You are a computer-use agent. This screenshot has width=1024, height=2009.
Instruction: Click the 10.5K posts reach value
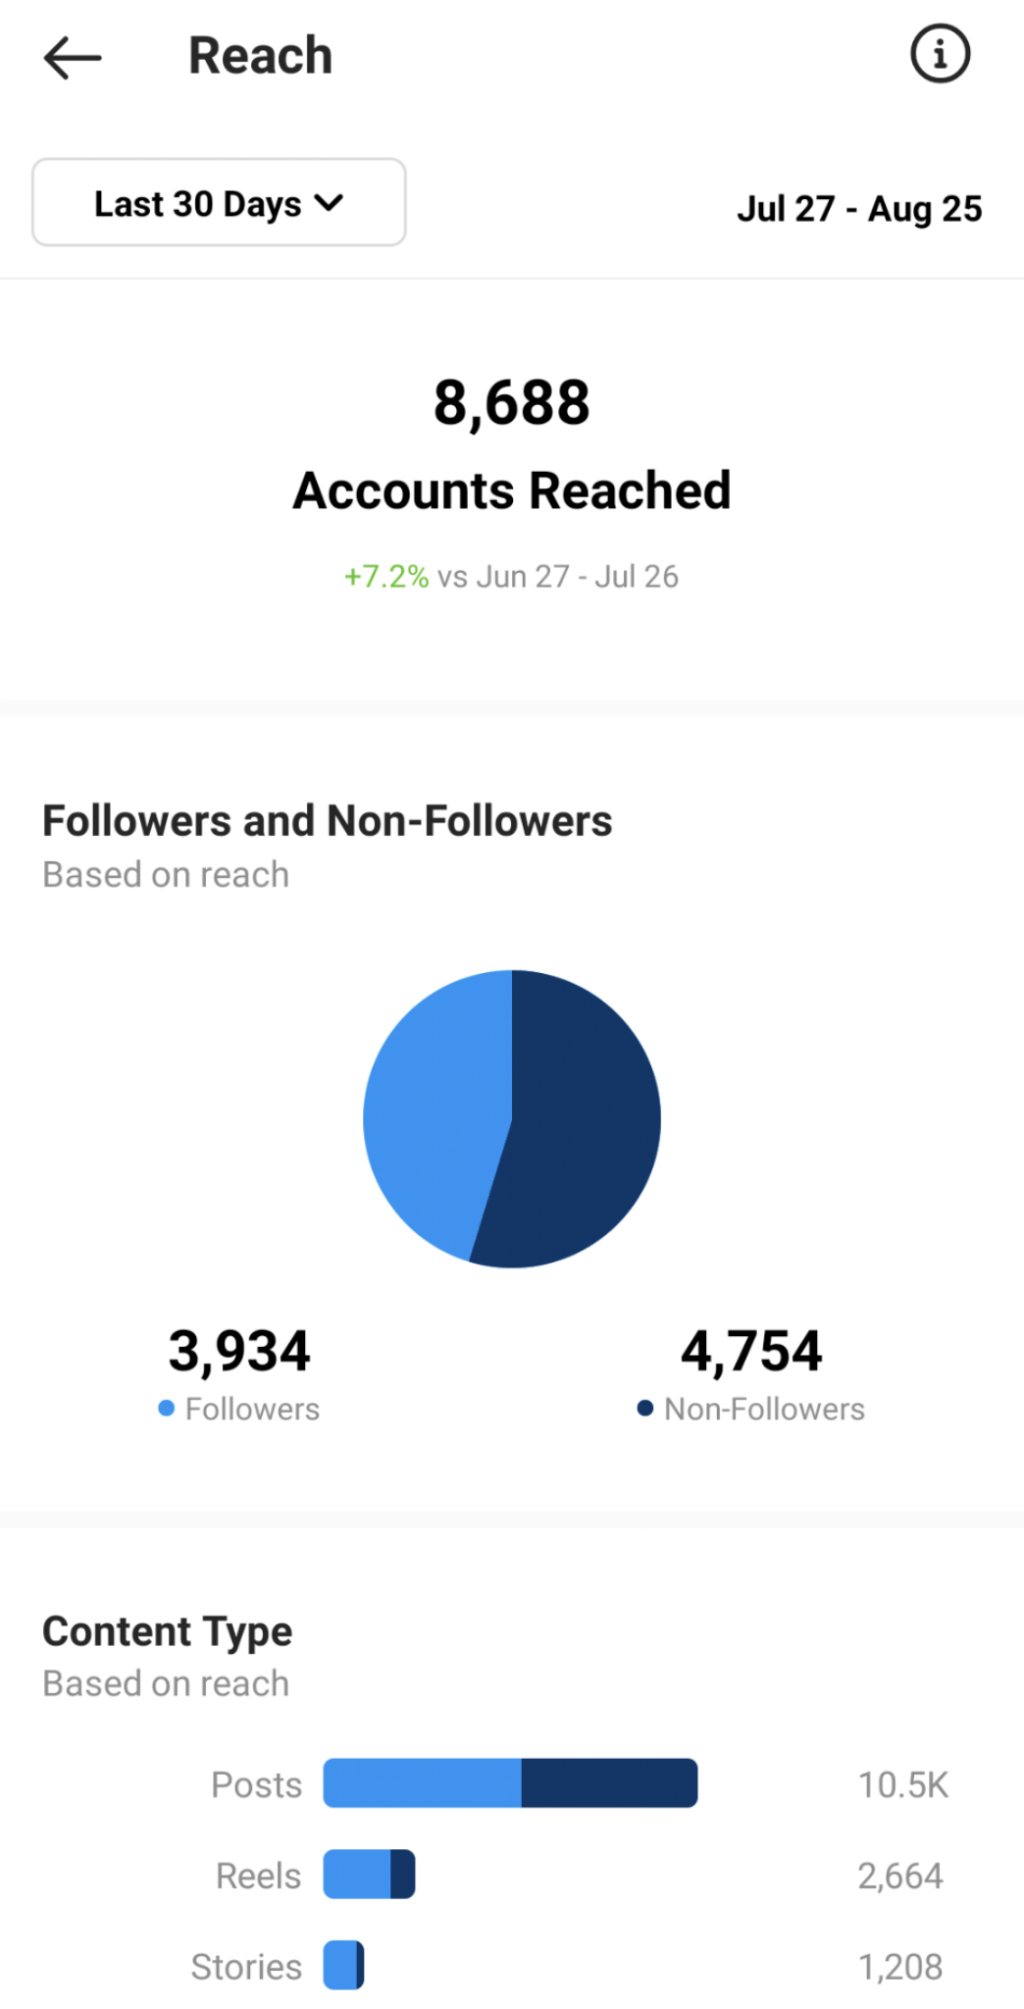tap(903, 1784)
